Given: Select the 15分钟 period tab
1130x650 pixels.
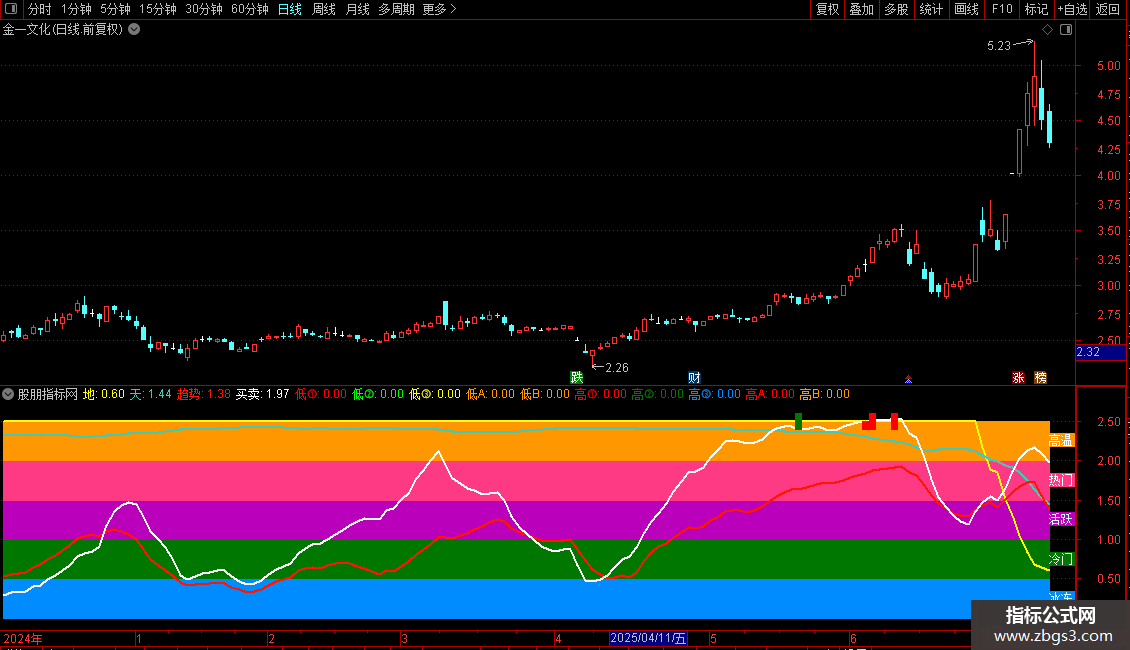Looking at the screenshot, I should click(158, 9).
